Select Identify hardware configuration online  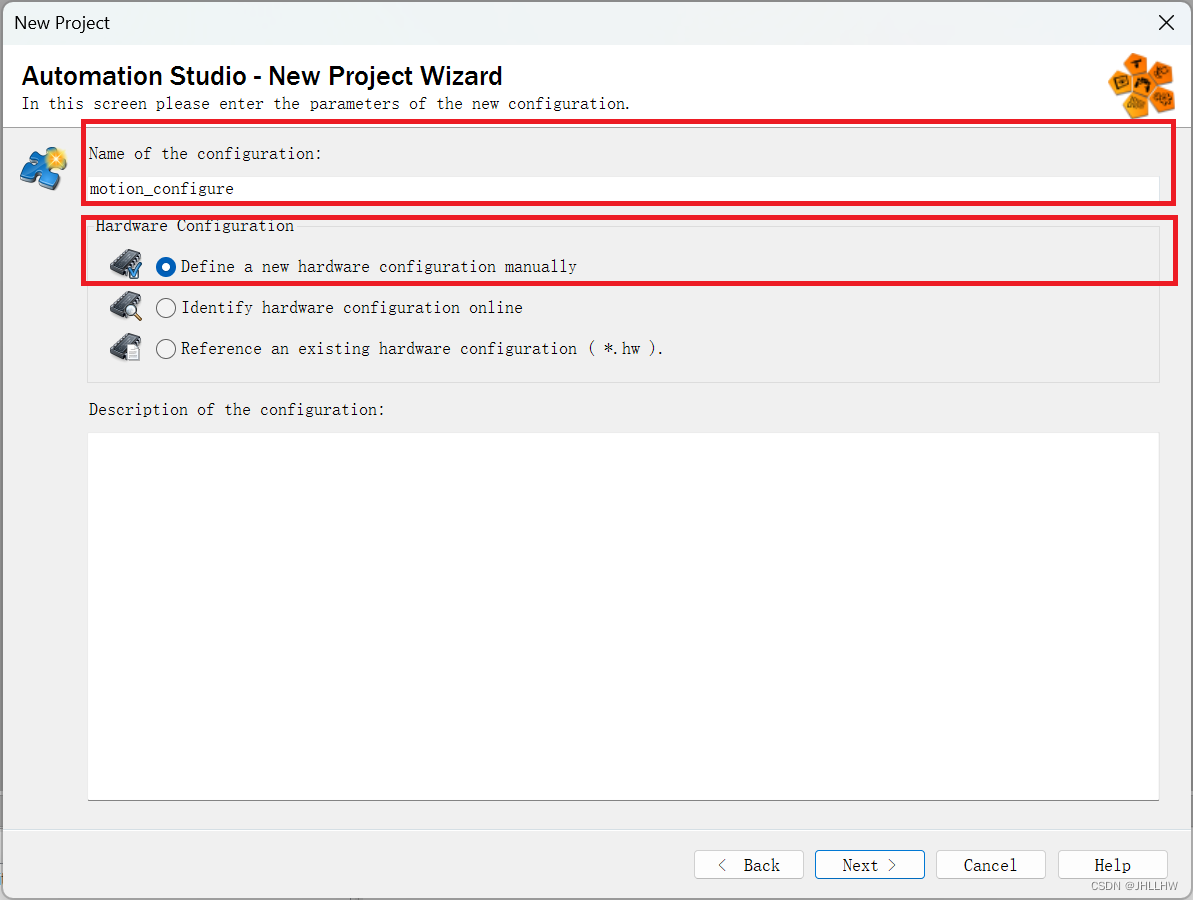[x=165, y=307]
